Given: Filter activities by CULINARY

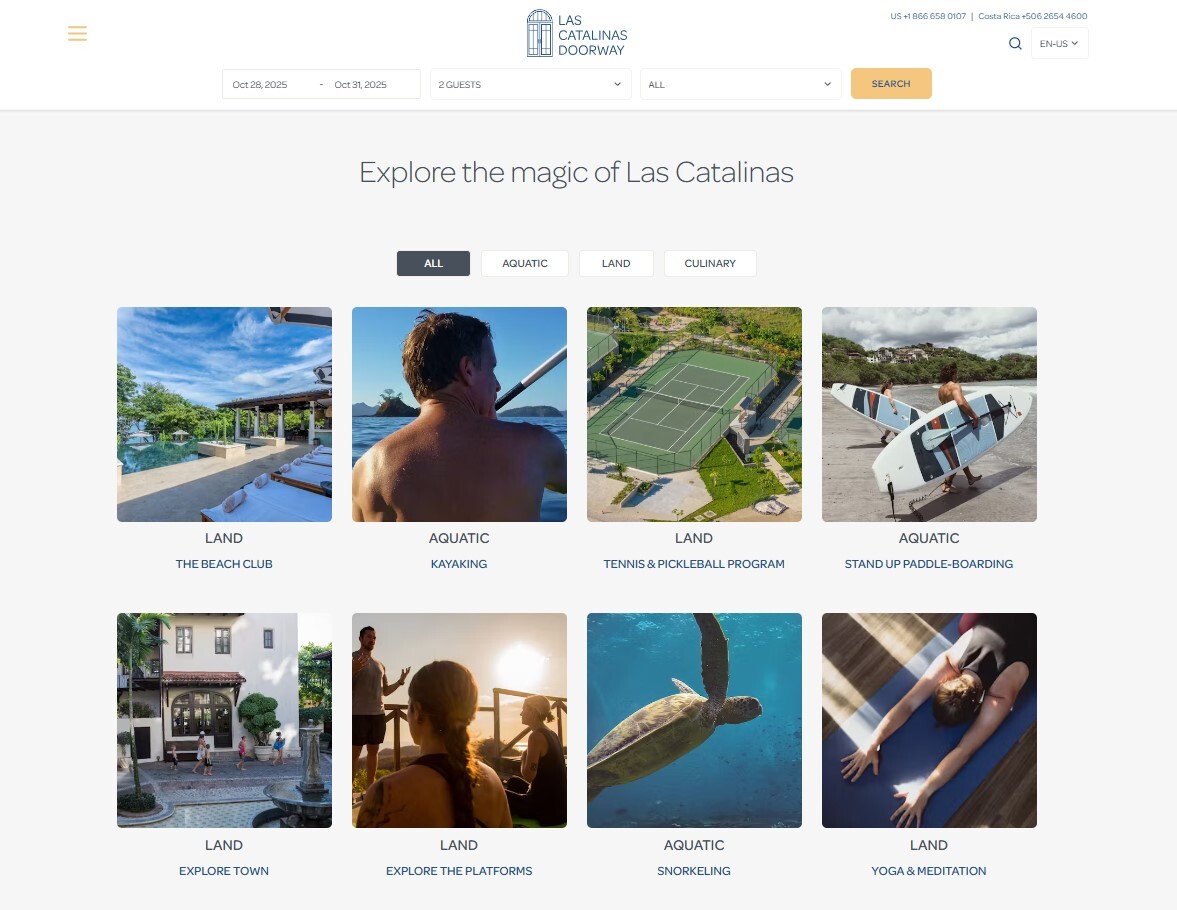Looking at the screenshot, I should pos(710,264).
